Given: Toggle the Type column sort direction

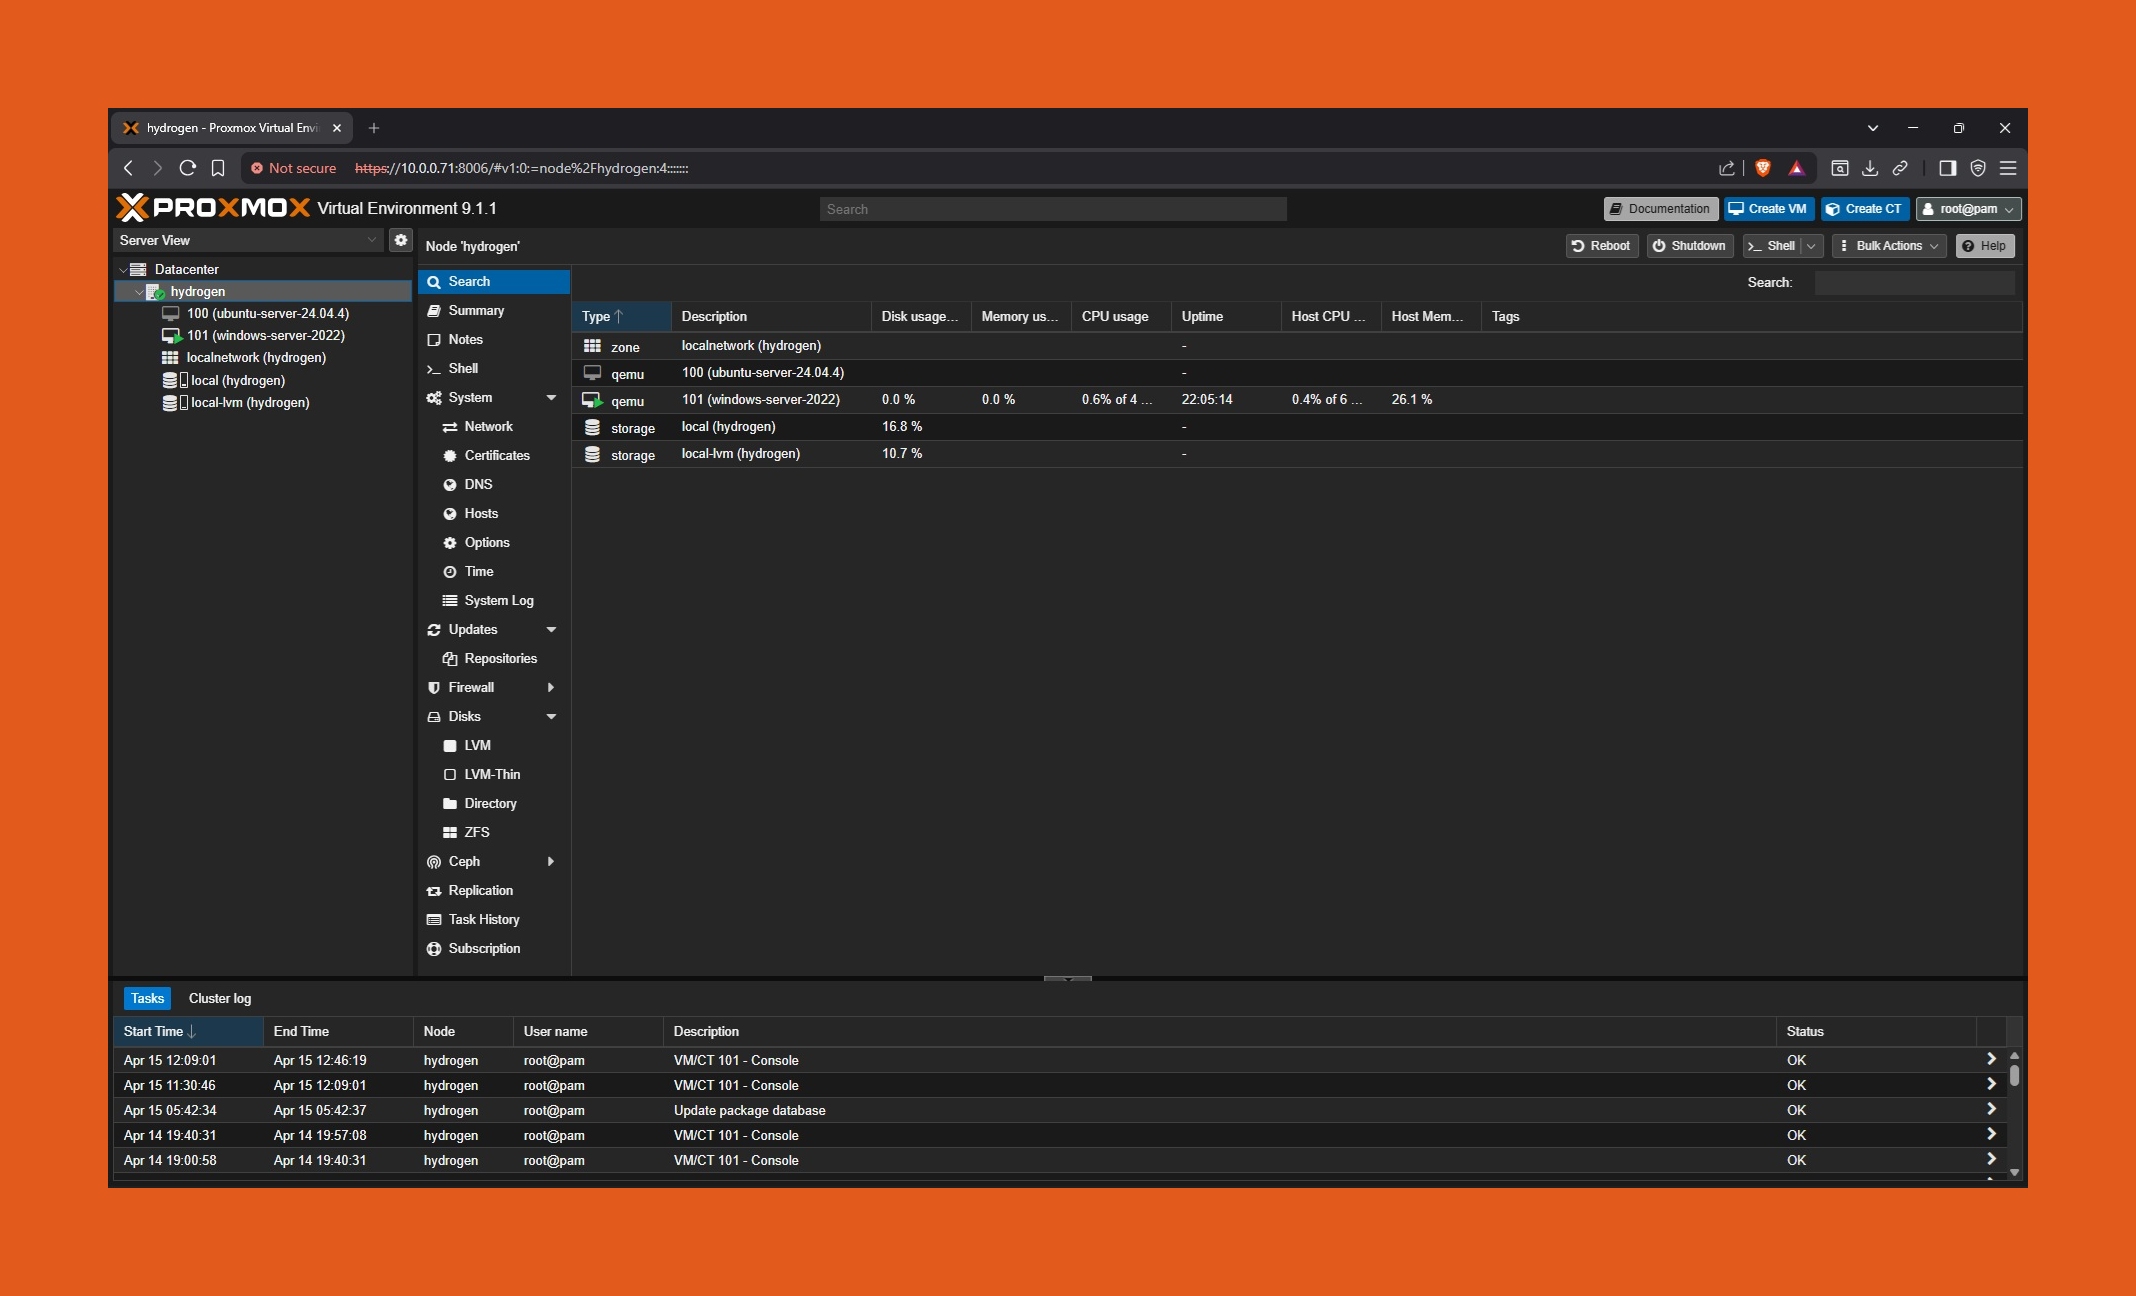Looking at the screenshot, I should [602, 316].
